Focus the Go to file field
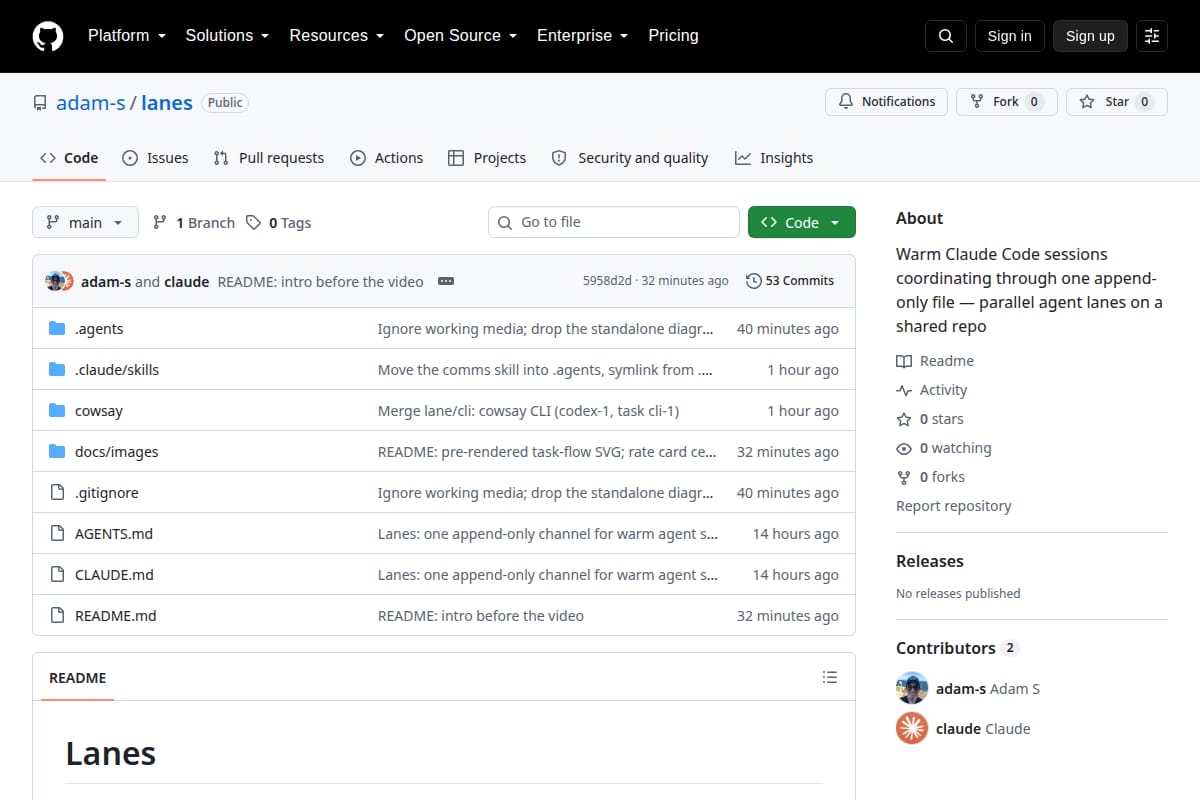Viewport: 1200px width, 800px height. coord(614,222)
